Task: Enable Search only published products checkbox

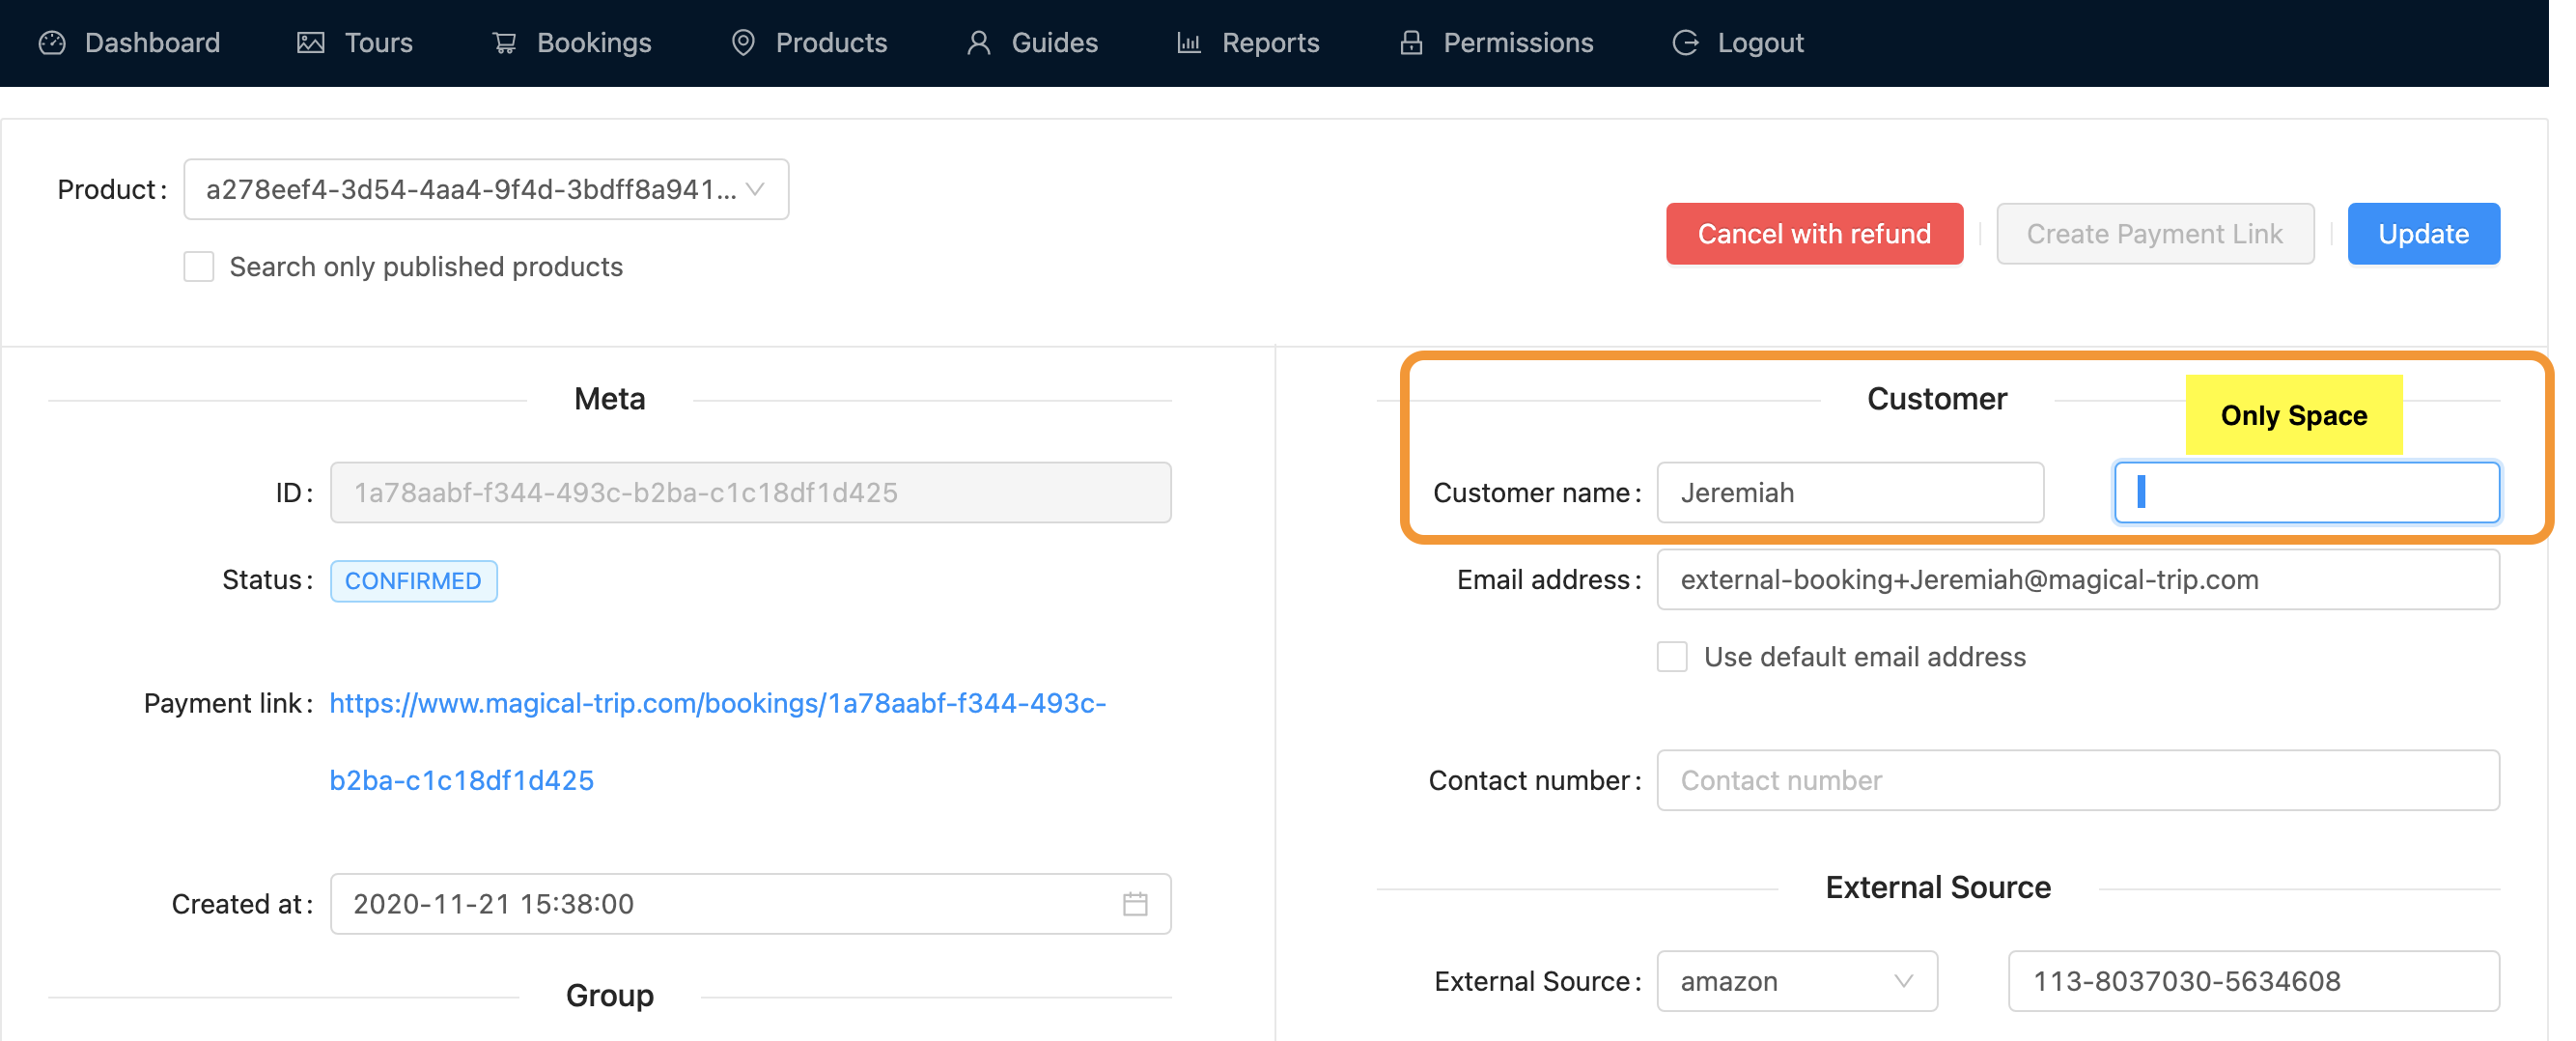Action: click(x=199, y=267)
